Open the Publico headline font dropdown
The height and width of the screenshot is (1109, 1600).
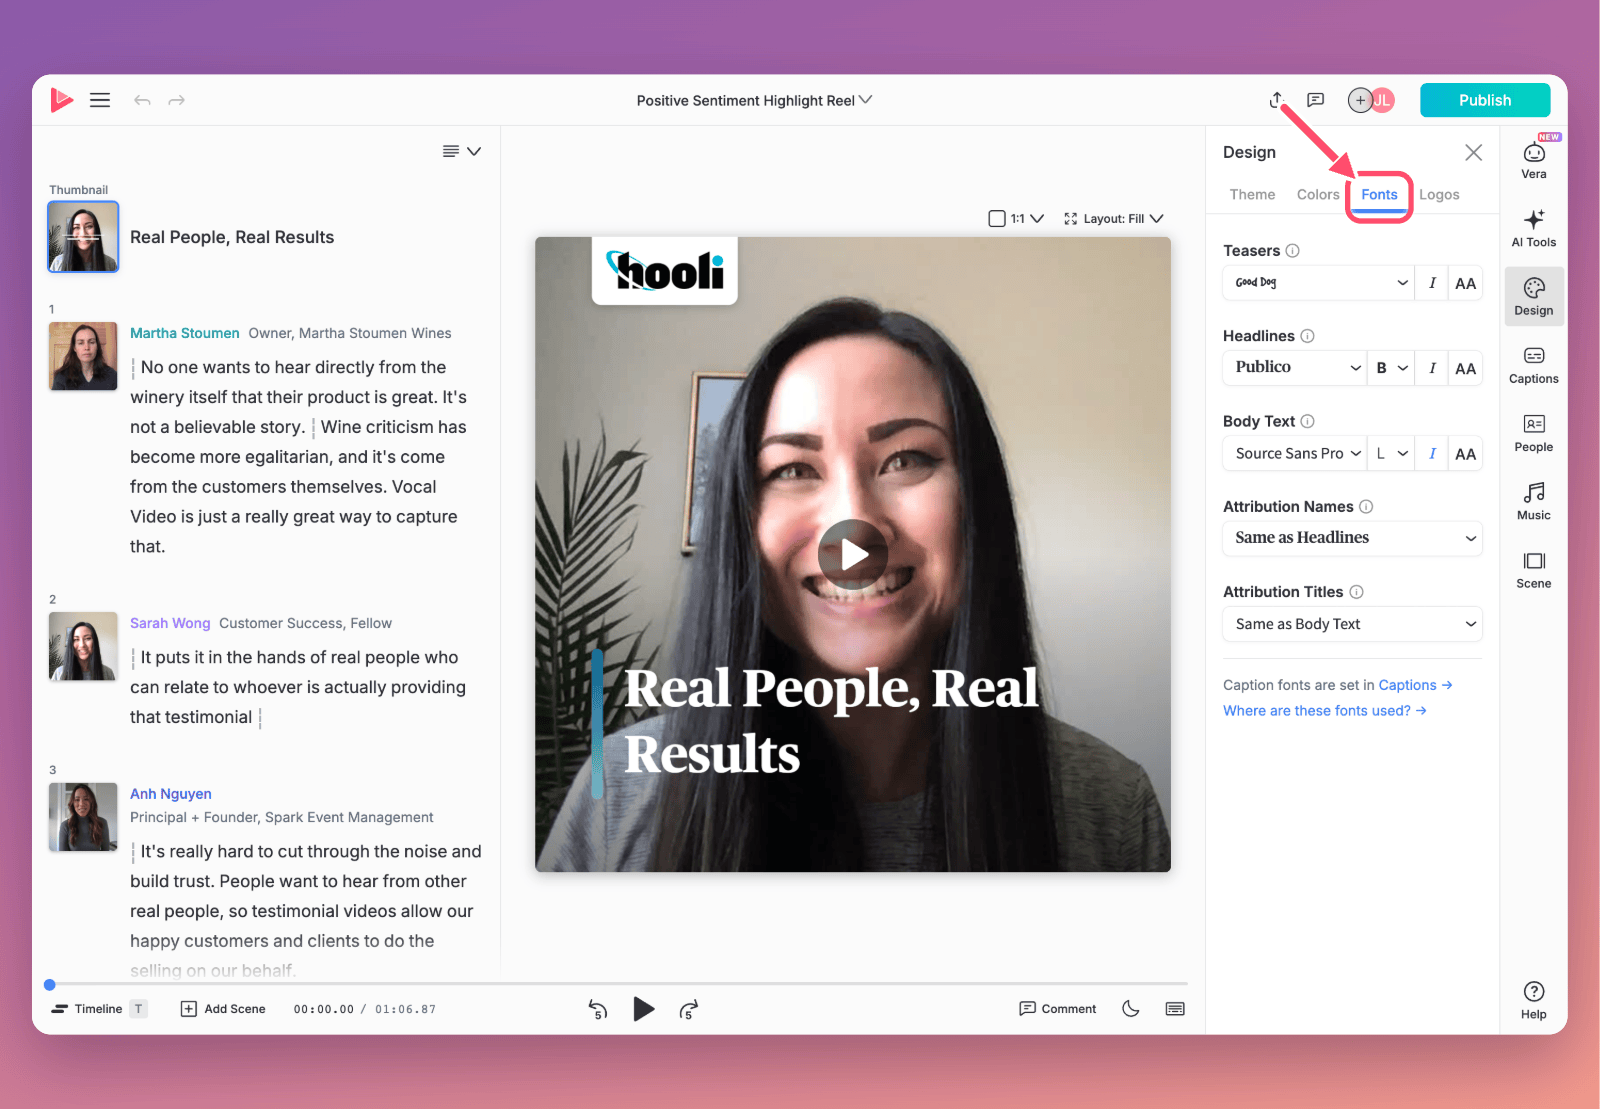[1295, 368]
